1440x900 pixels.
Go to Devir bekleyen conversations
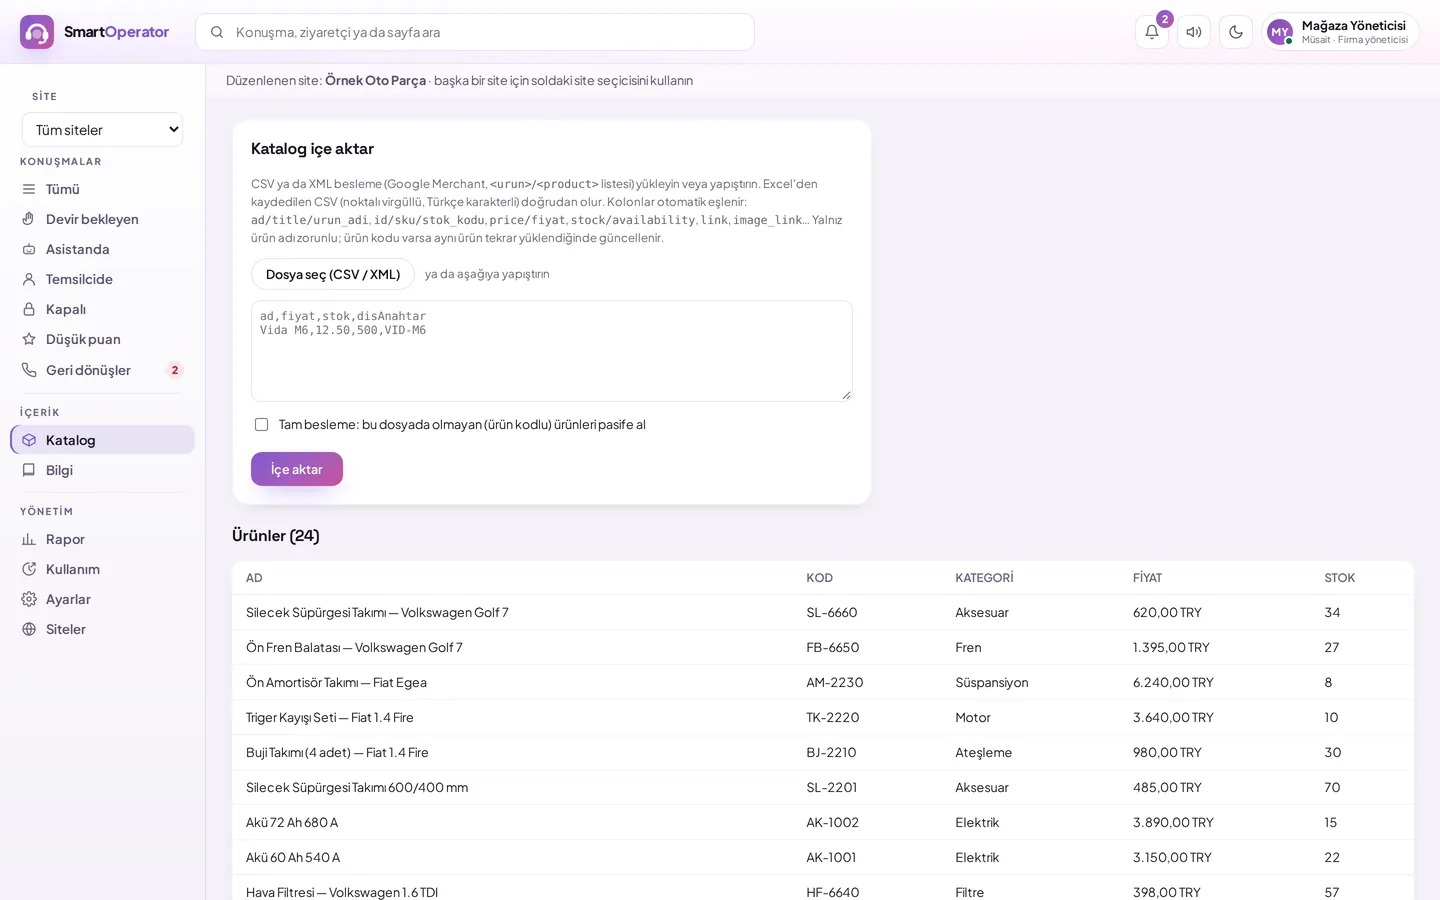point(102,219)
